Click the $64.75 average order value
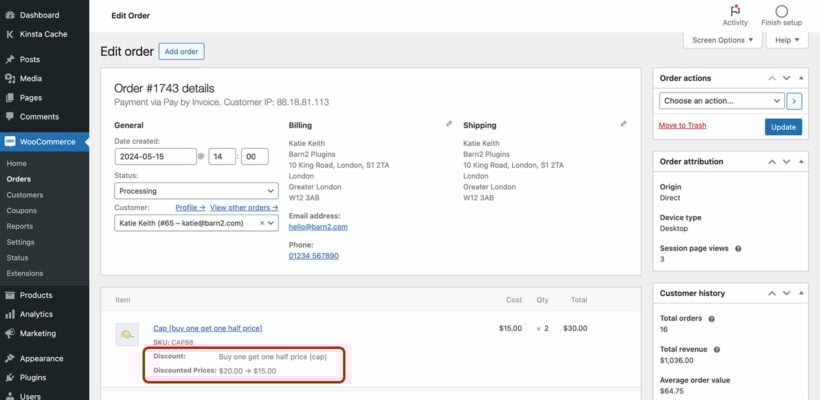 pos(672,391)
